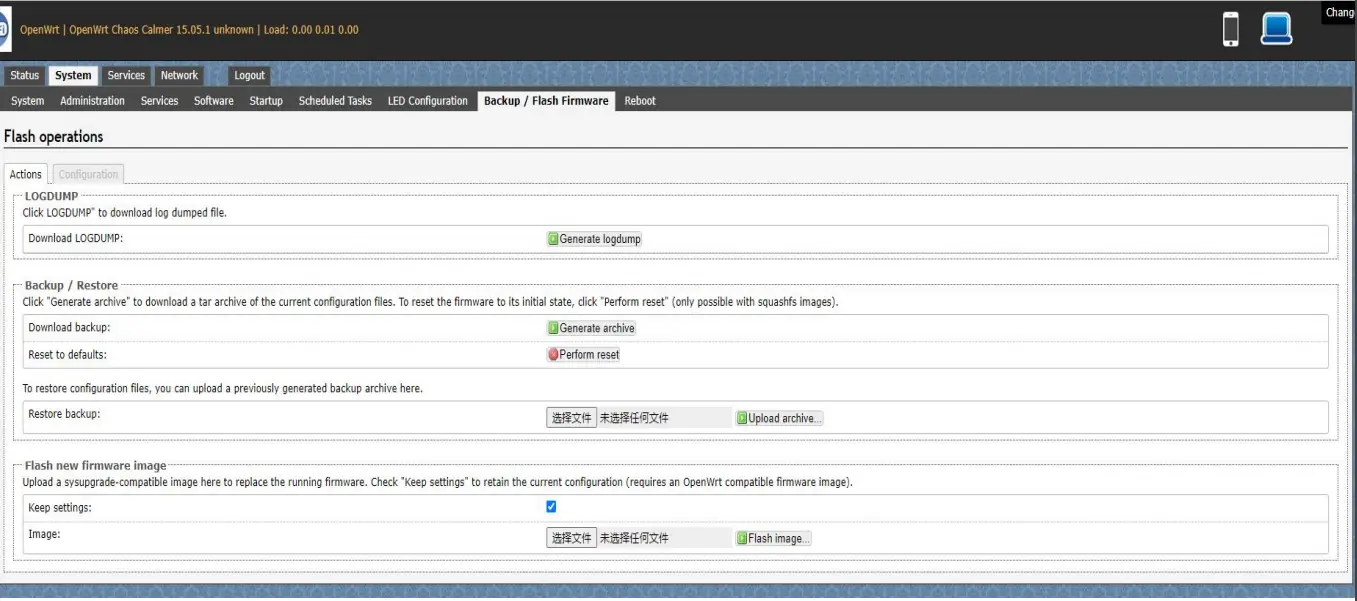
Task: Choose file for Restore backup
Action: (x=571, y=418)
